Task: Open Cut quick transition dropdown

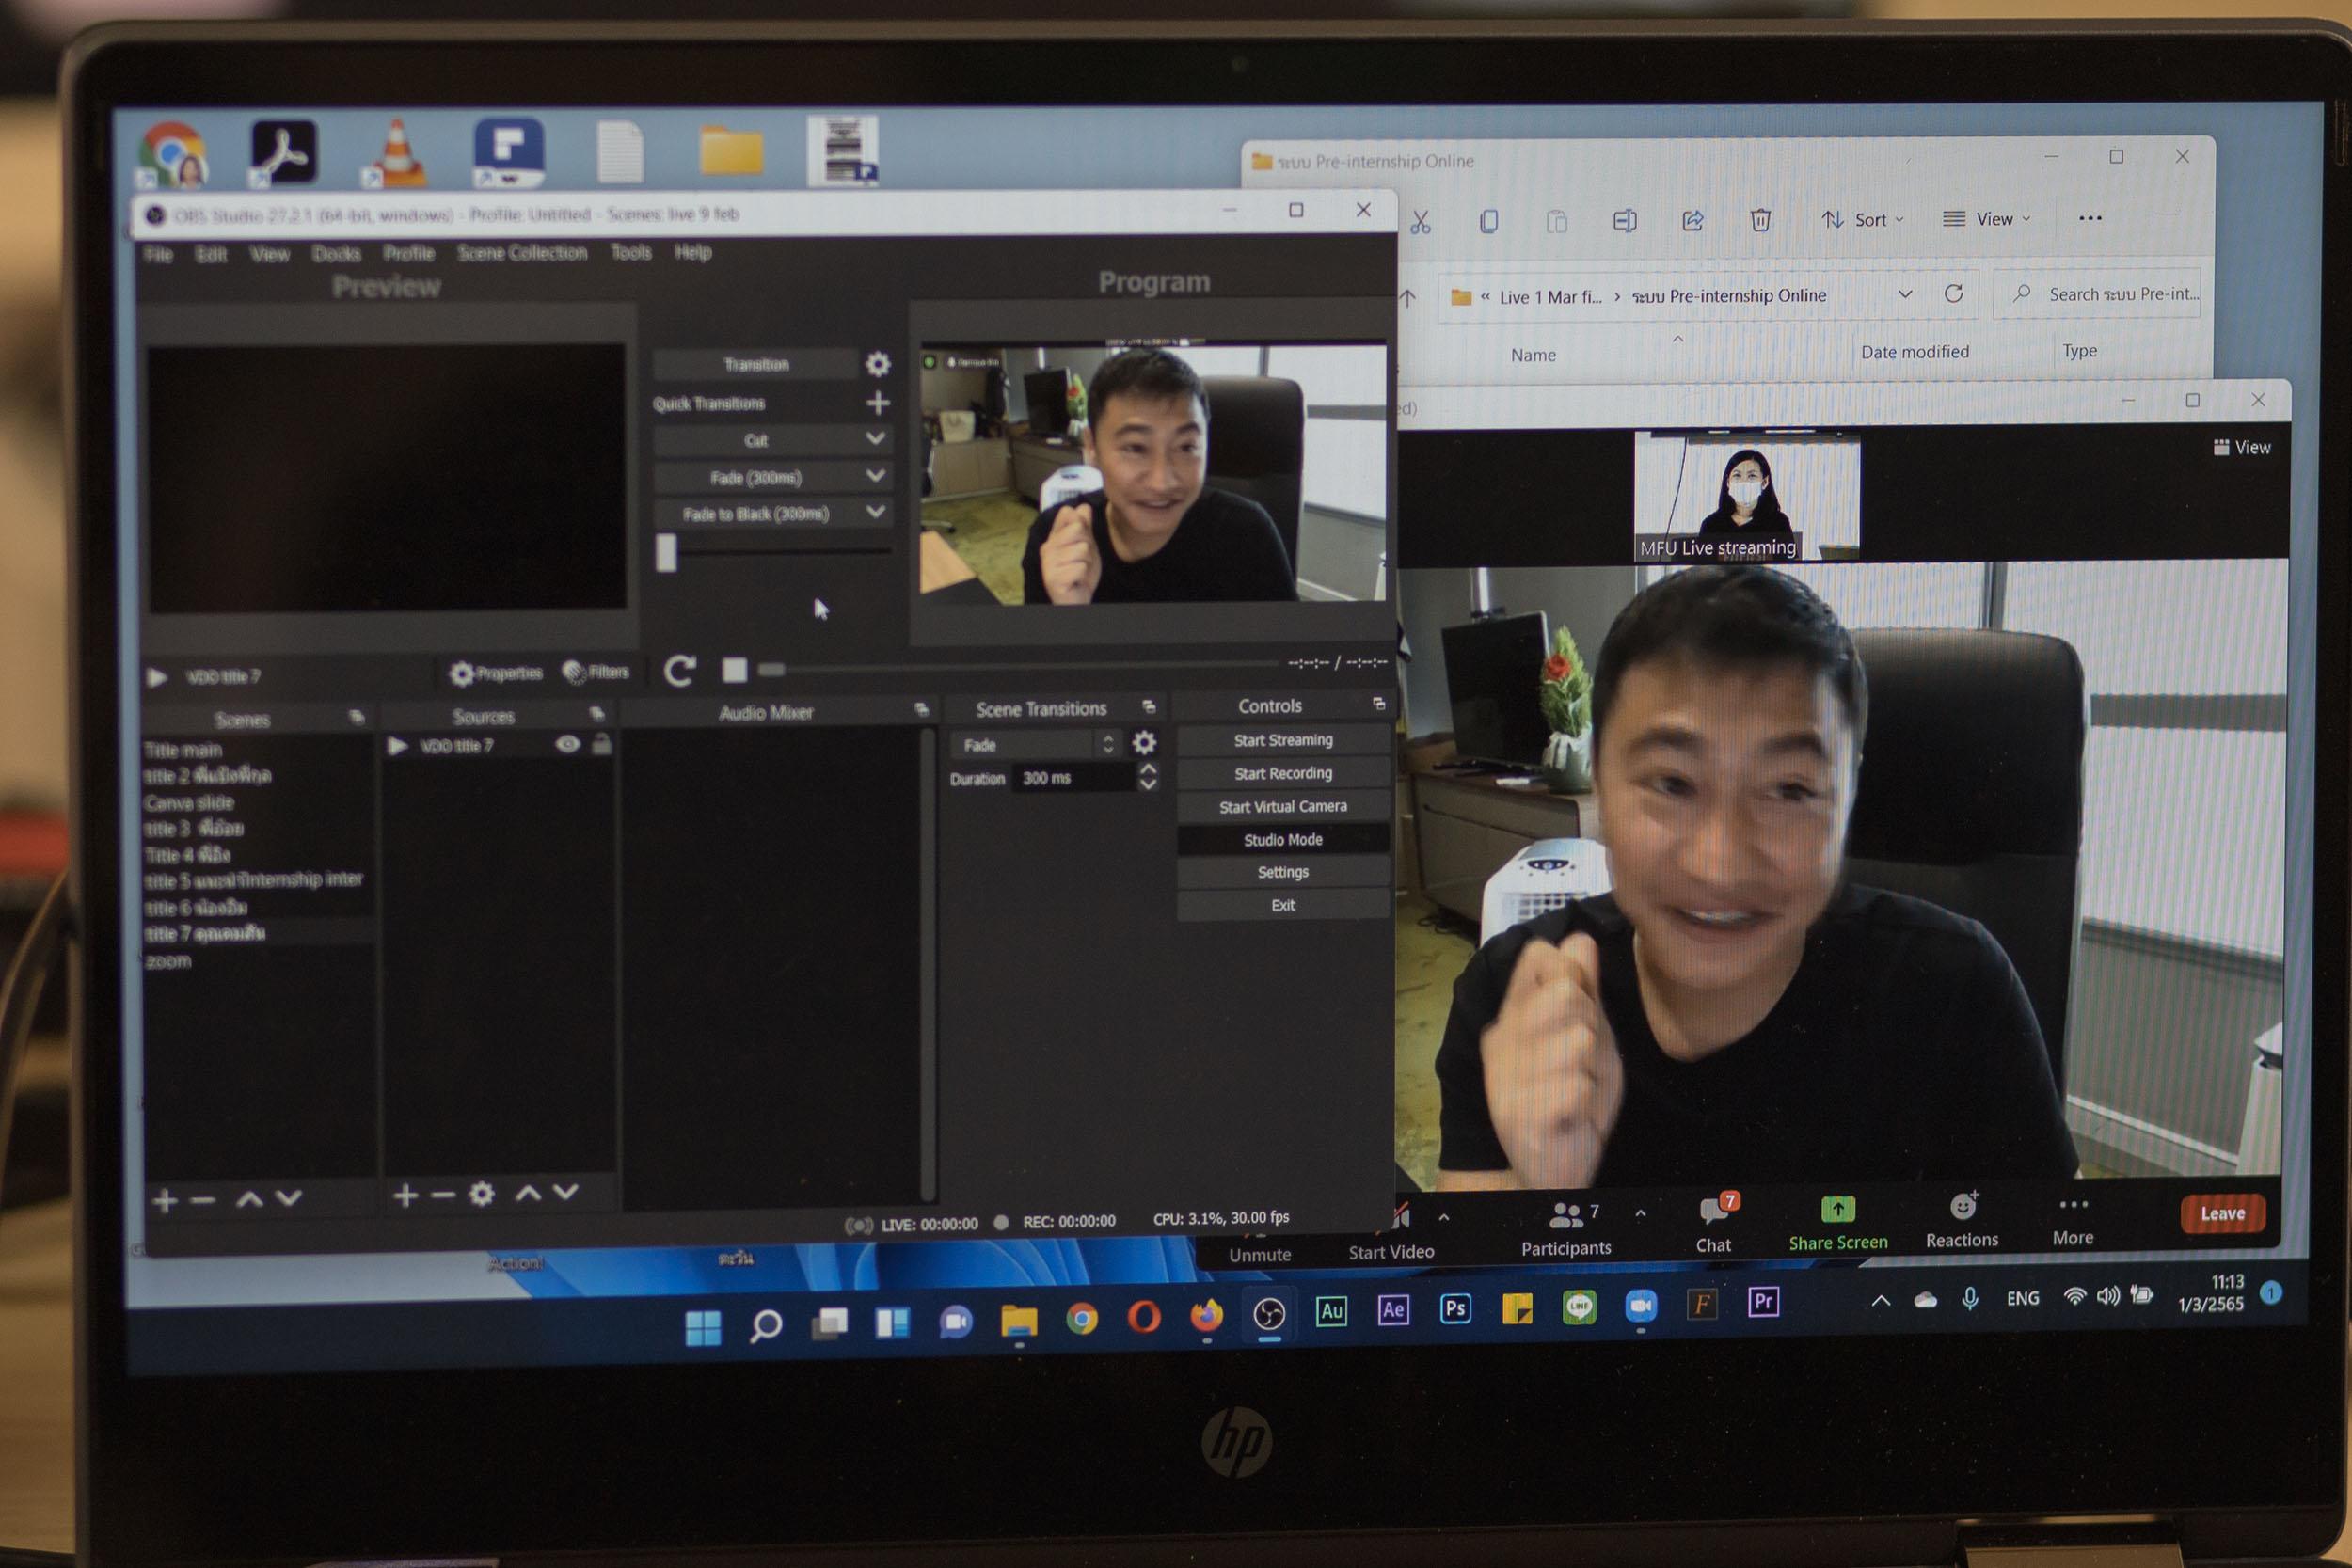Action: [875, 439]
